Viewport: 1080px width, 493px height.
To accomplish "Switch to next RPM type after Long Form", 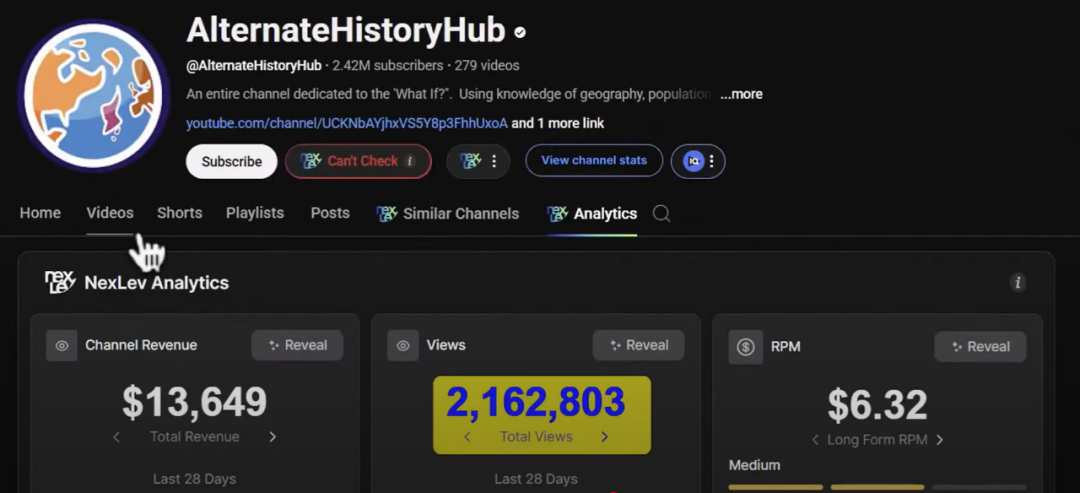I will 939,440.
